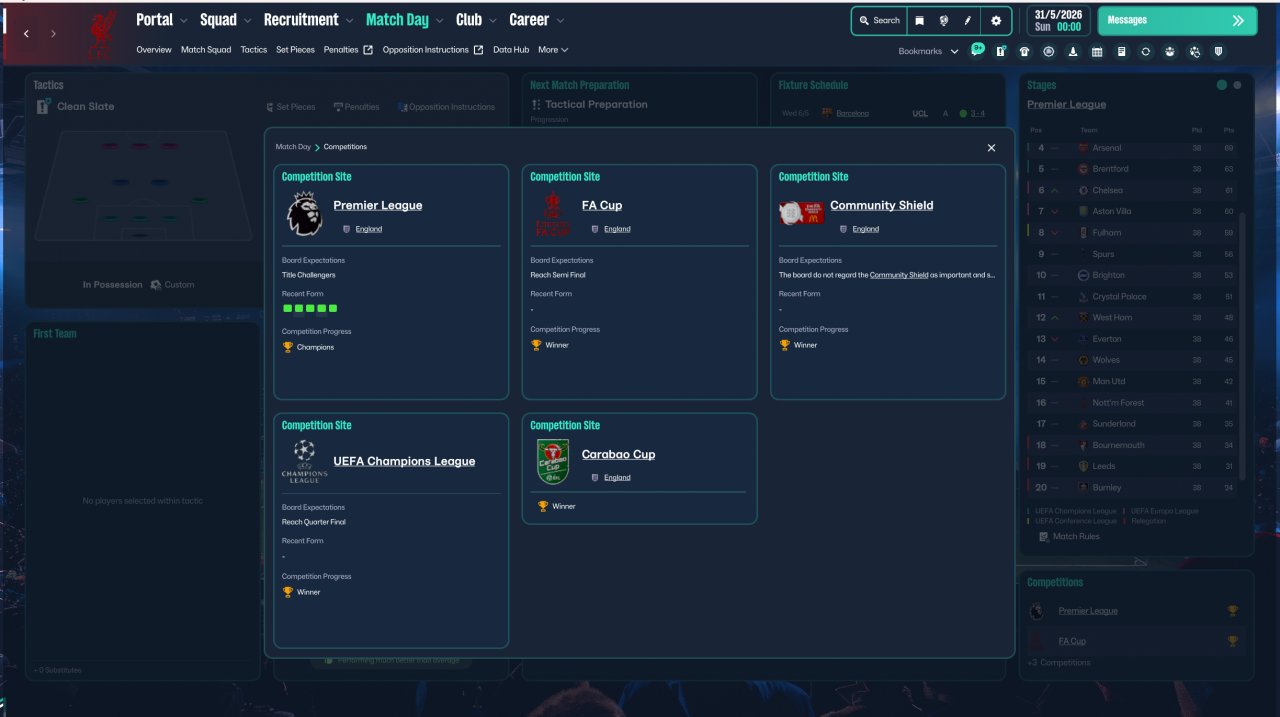Click the Premier League lion logo
The height and width of the screenshot is (717, 1280).
click(x=303, y=215)
